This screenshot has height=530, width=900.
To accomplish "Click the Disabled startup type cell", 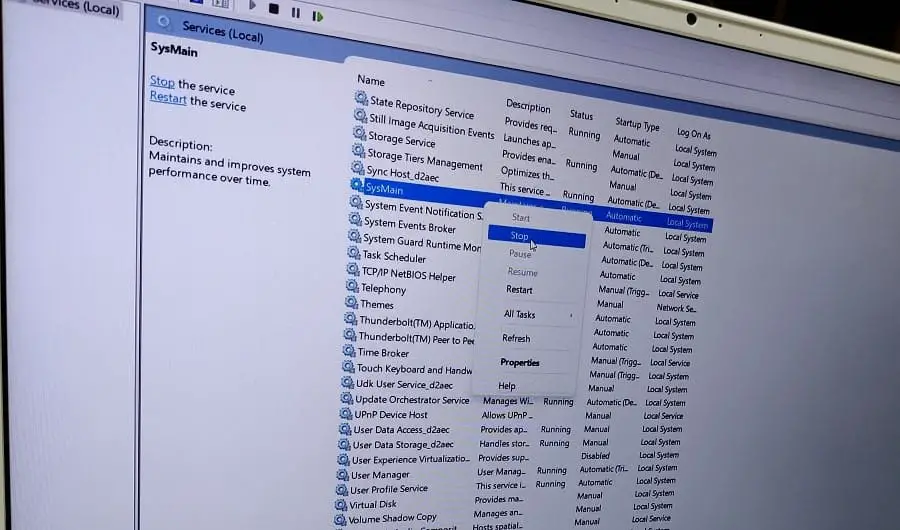I will [595, 456].
